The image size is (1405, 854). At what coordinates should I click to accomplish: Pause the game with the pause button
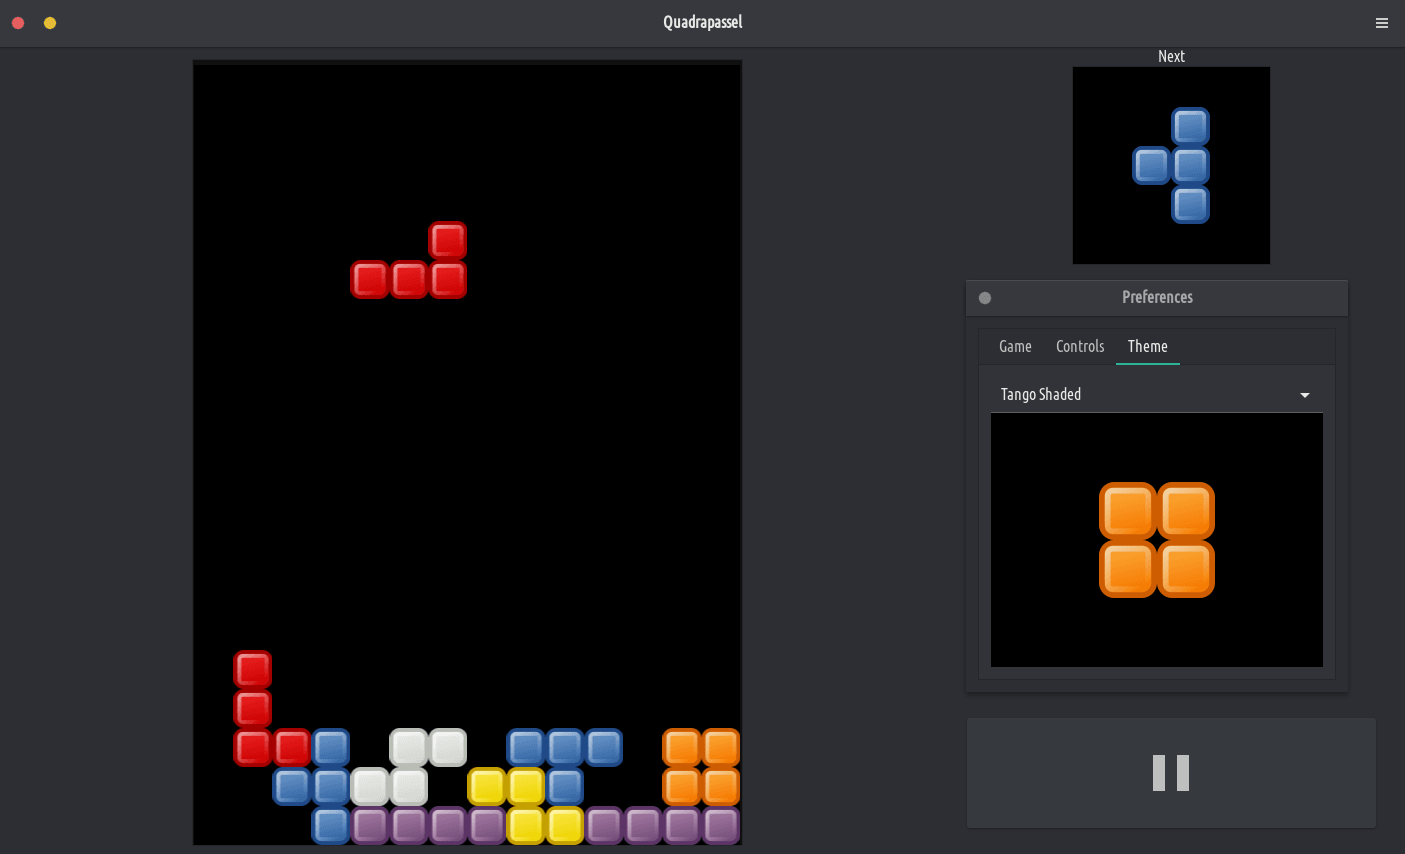tap(1170, 773)
